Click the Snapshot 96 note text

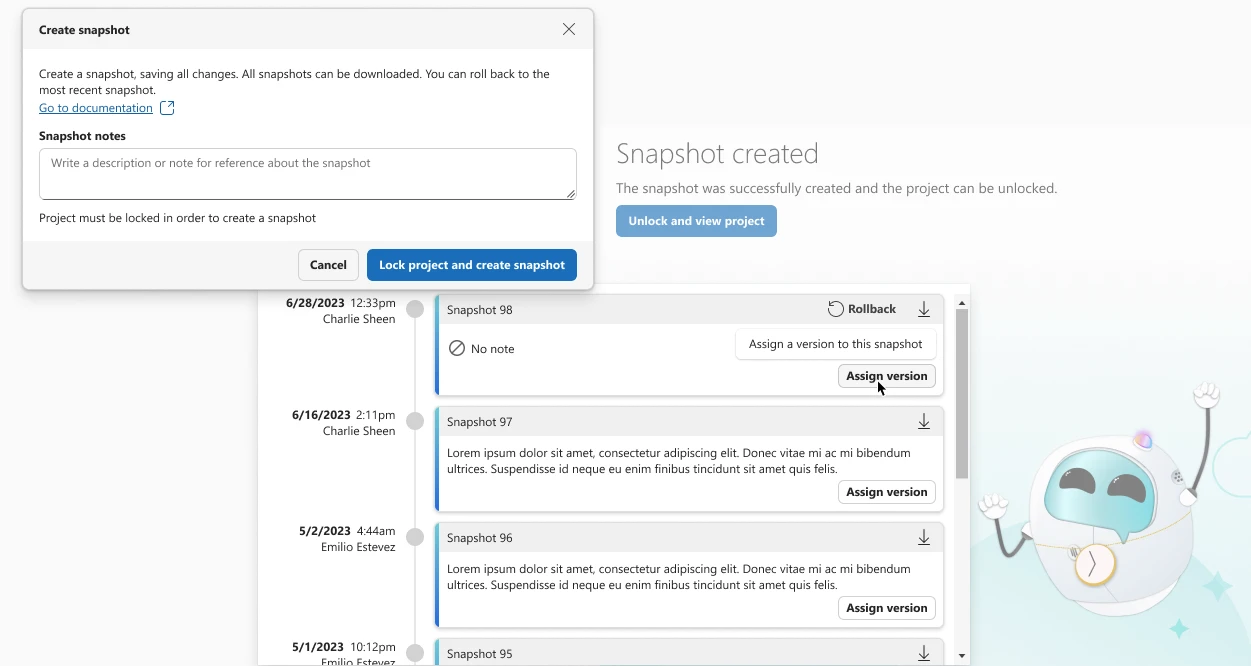click(679, 577)
